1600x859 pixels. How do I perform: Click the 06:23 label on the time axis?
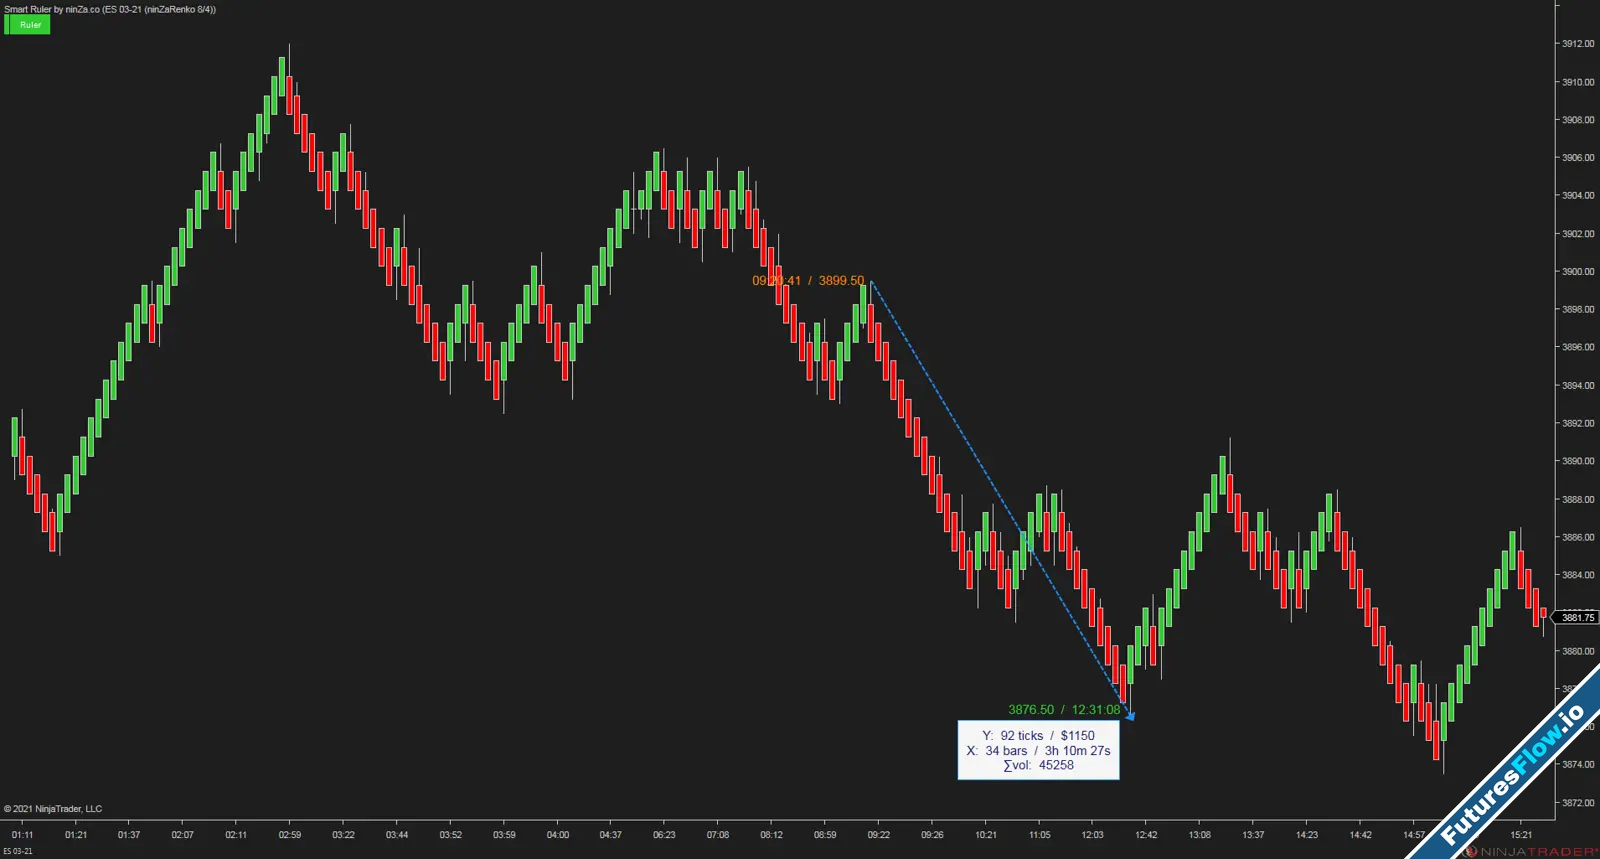(x=664, y=835)
